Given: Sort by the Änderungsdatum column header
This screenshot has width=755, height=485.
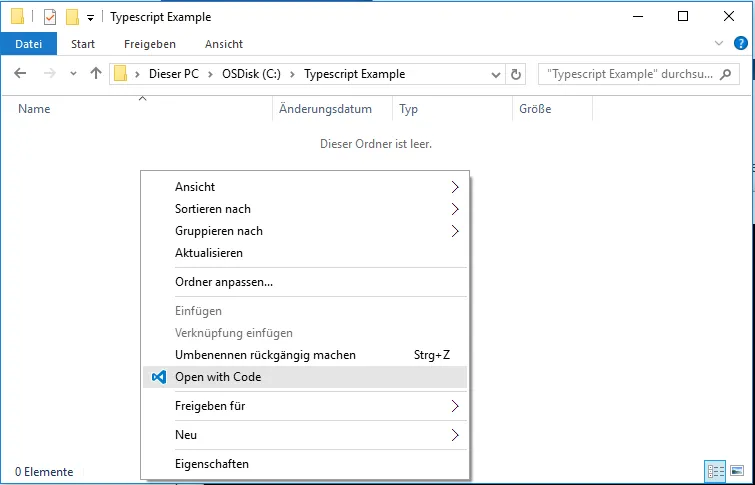Looking at the screenshot, I should [325, 109].
